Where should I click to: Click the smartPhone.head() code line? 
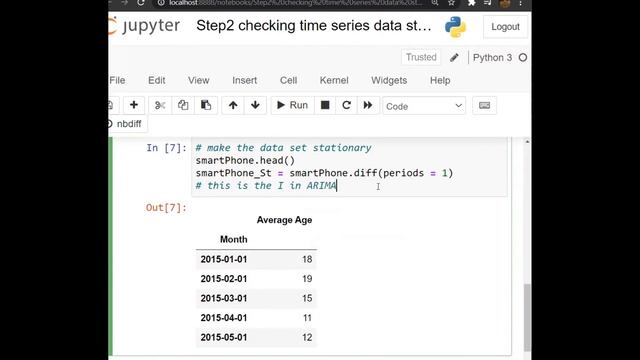(245, 160)
